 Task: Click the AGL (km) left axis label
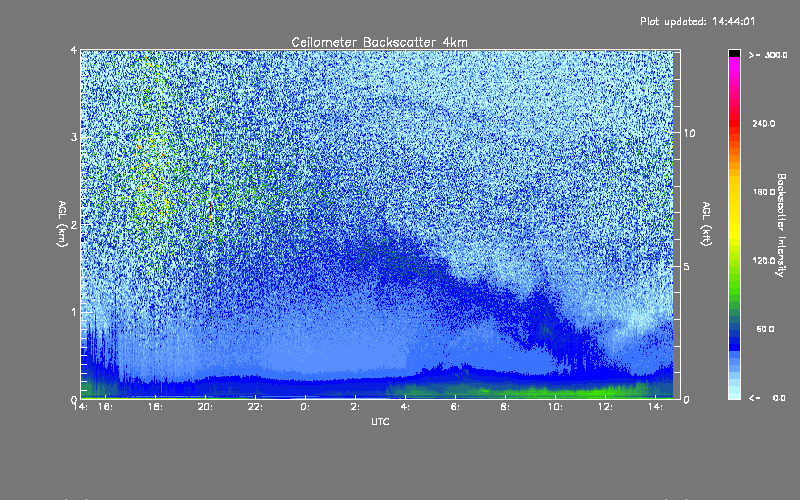[x=62, y=224]
